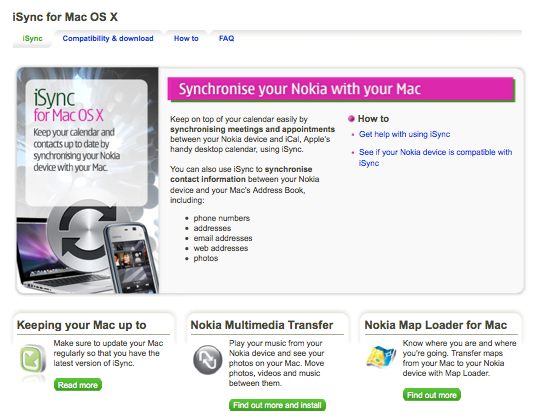
Task: Click the Read more button
Action: coord(78,385)
